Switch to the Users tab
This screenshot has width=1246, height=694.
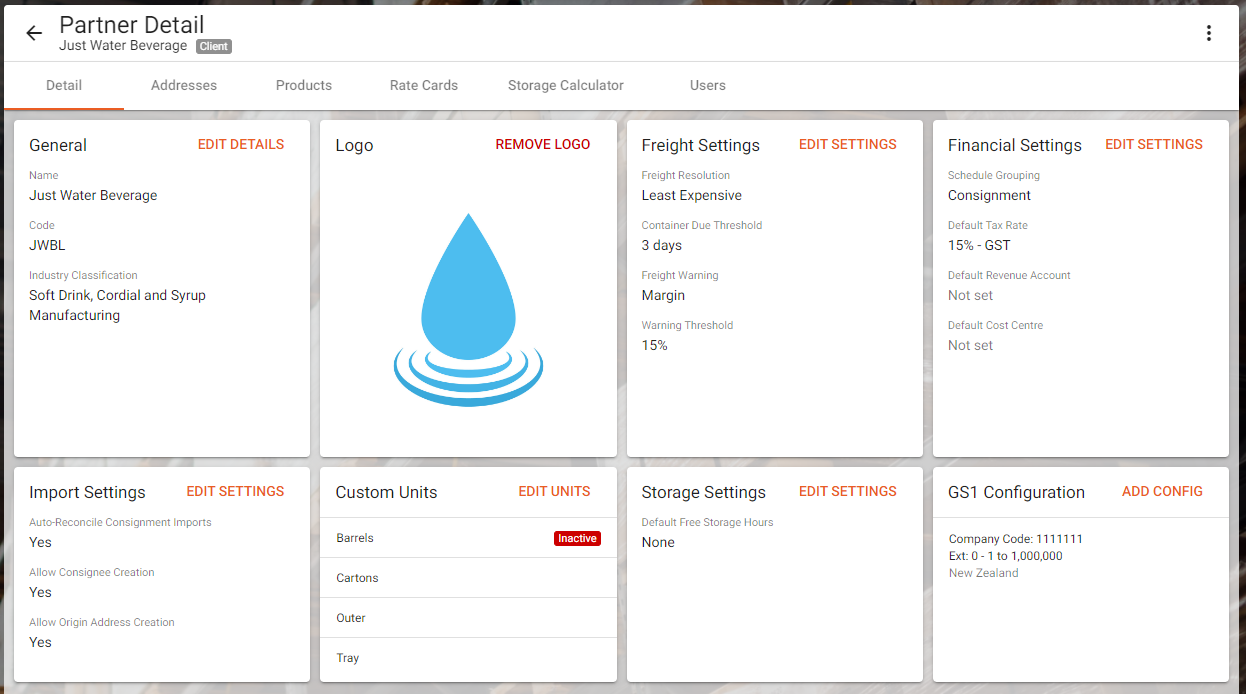[x=708, y=85]
